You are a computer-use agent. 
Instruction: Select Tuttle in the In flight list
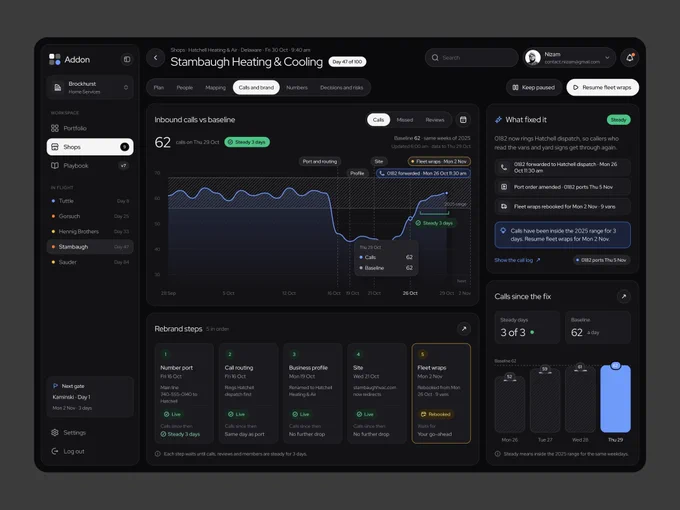(x=90, y=201)
